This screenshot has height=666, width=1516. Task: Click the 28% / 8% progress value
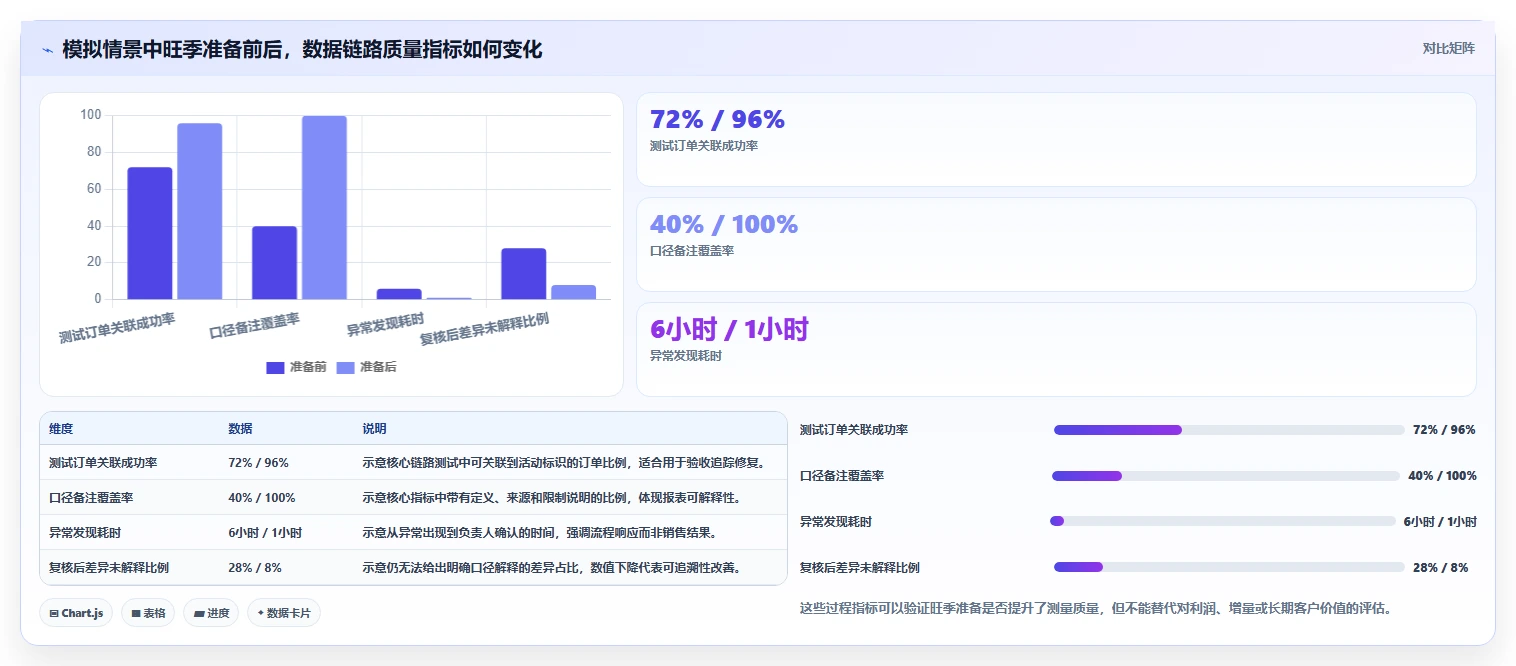point(1440,568)
